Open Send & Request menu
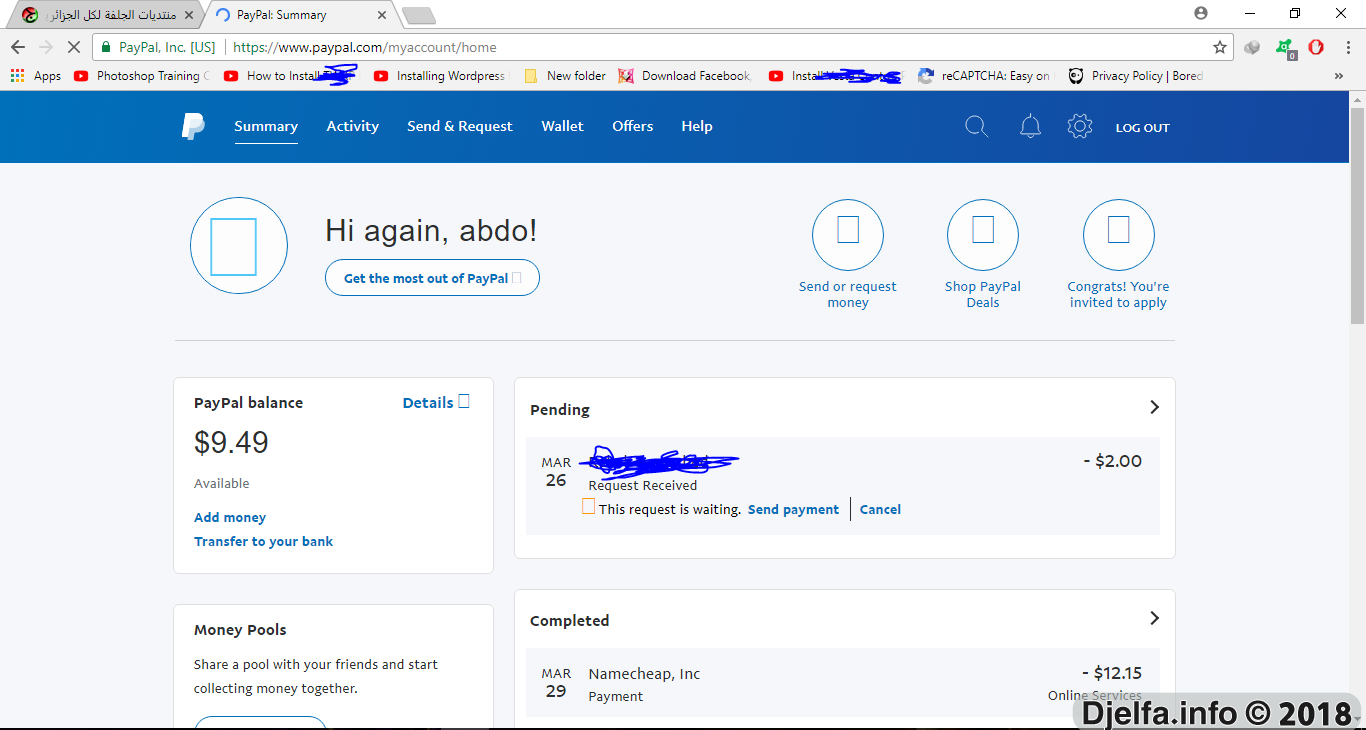1366x730 pixels. point(459,126)
